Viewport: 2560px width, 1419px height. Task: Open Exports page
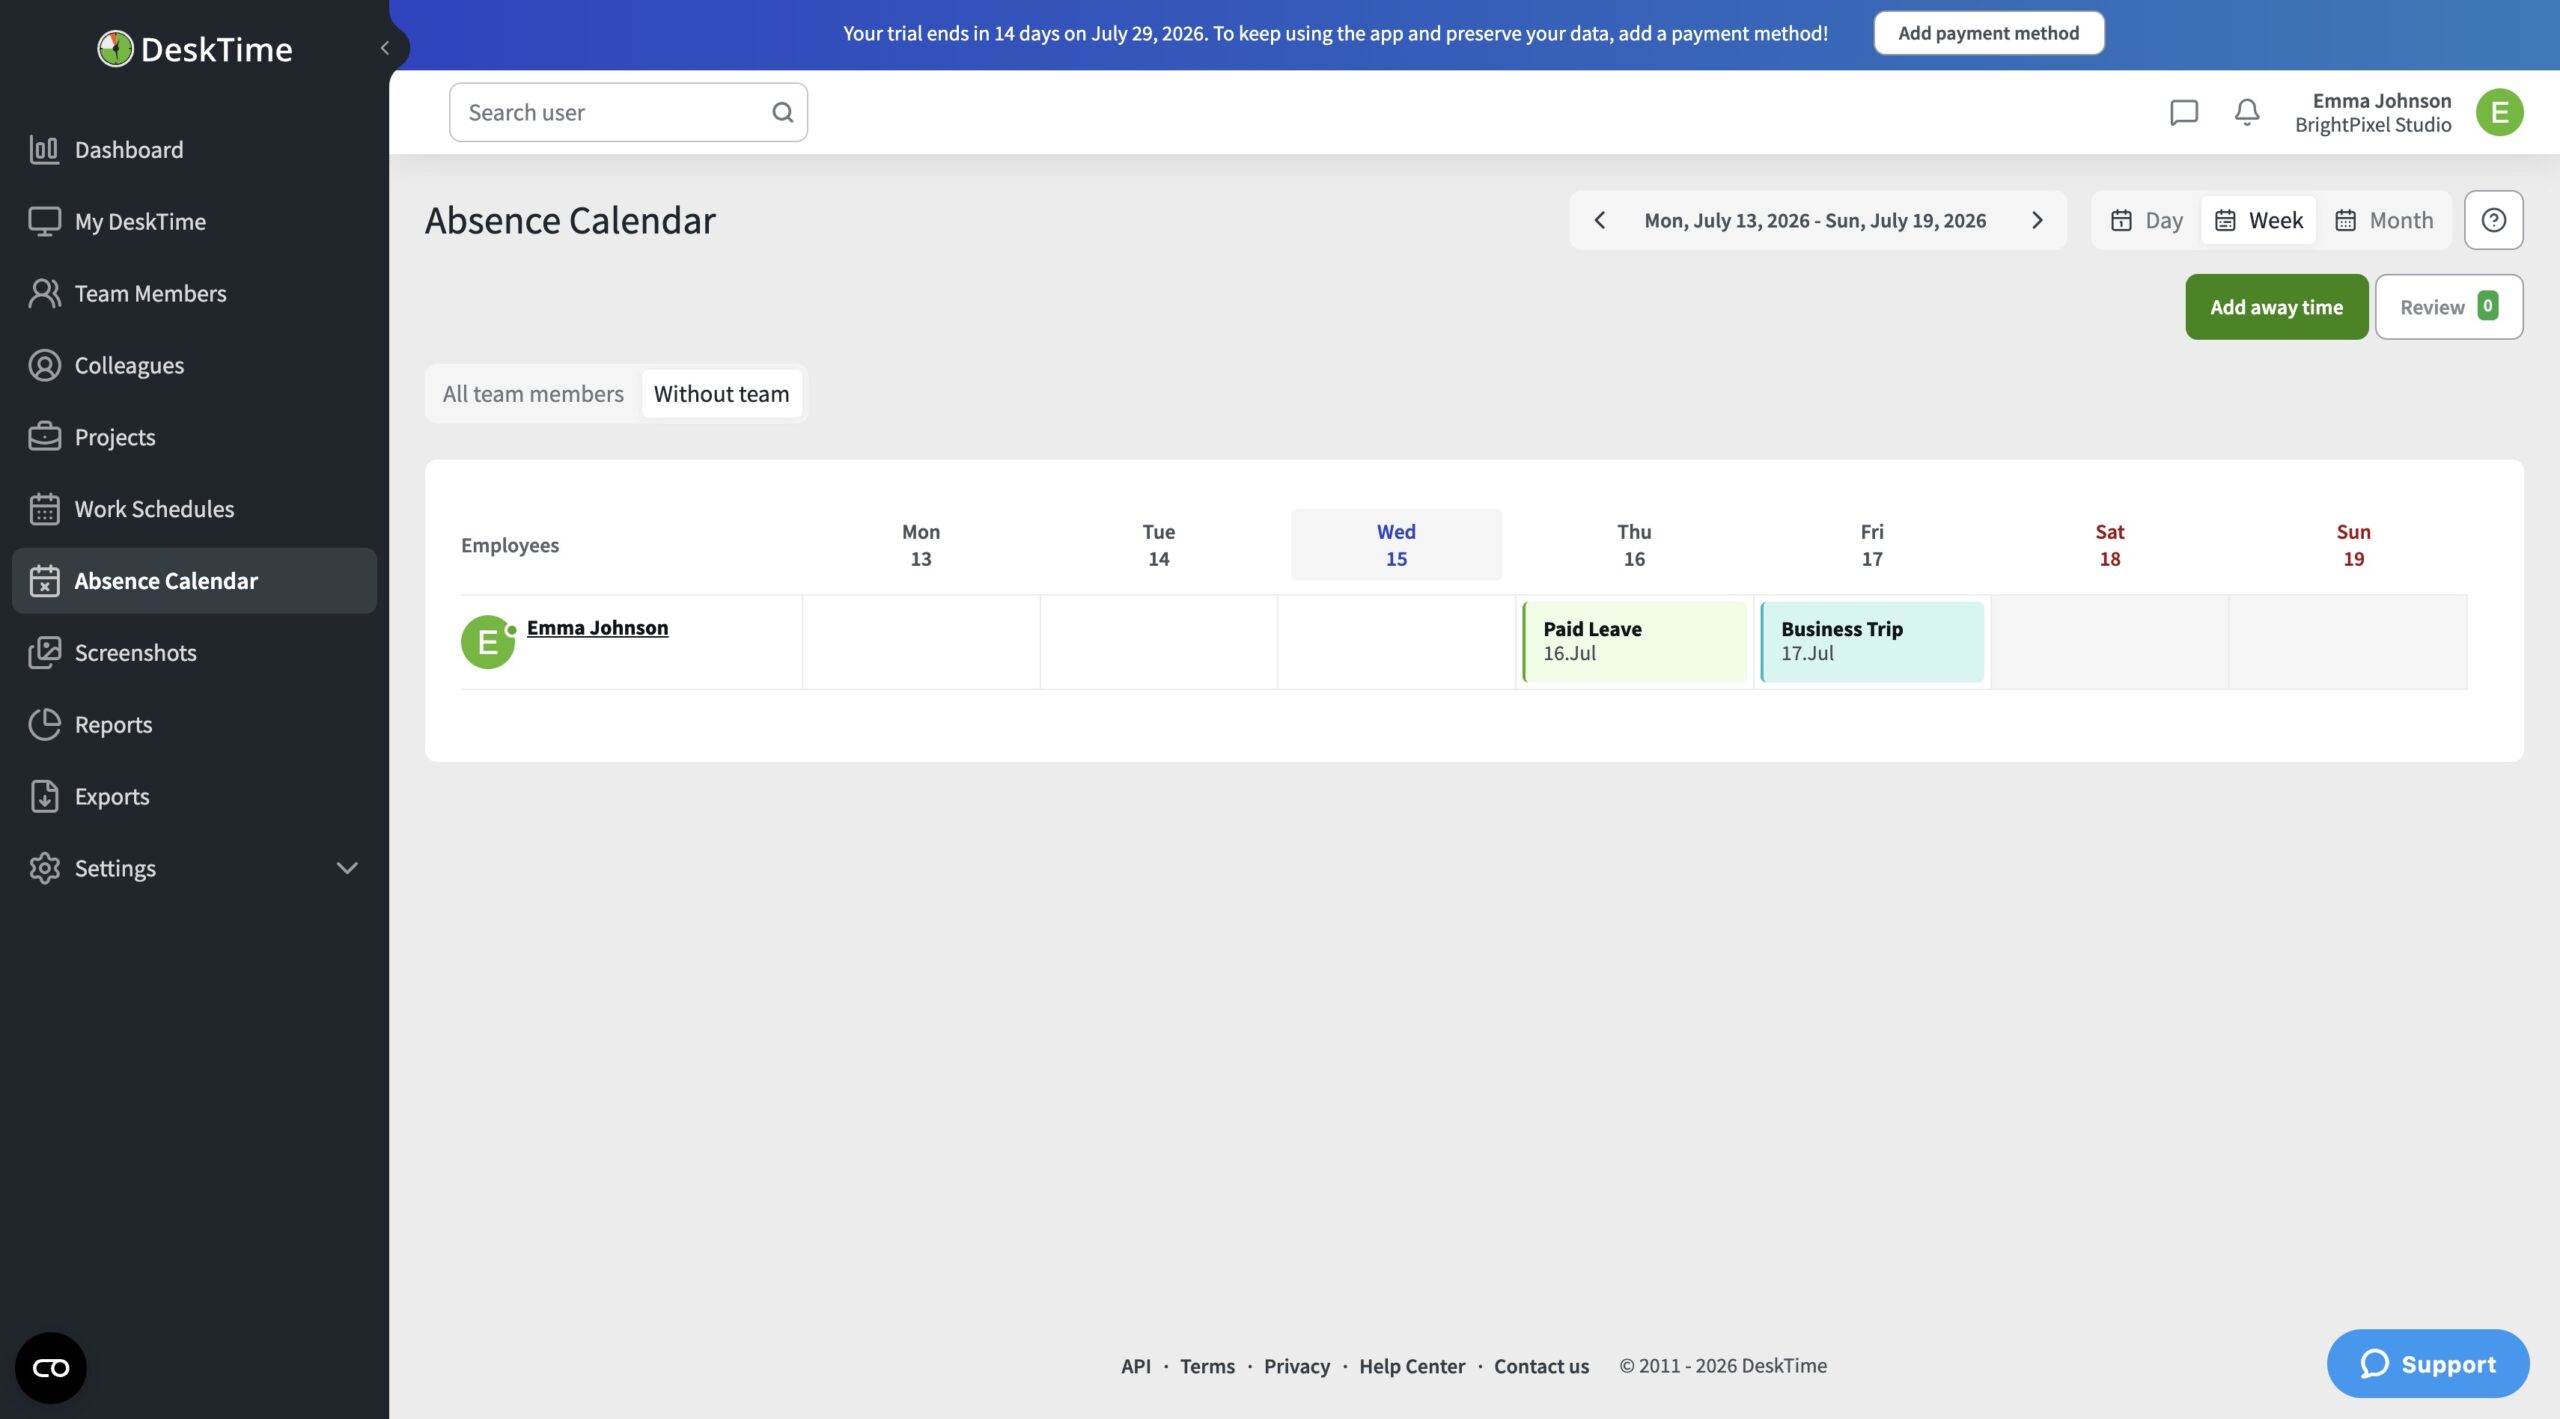tap(194, 797)
